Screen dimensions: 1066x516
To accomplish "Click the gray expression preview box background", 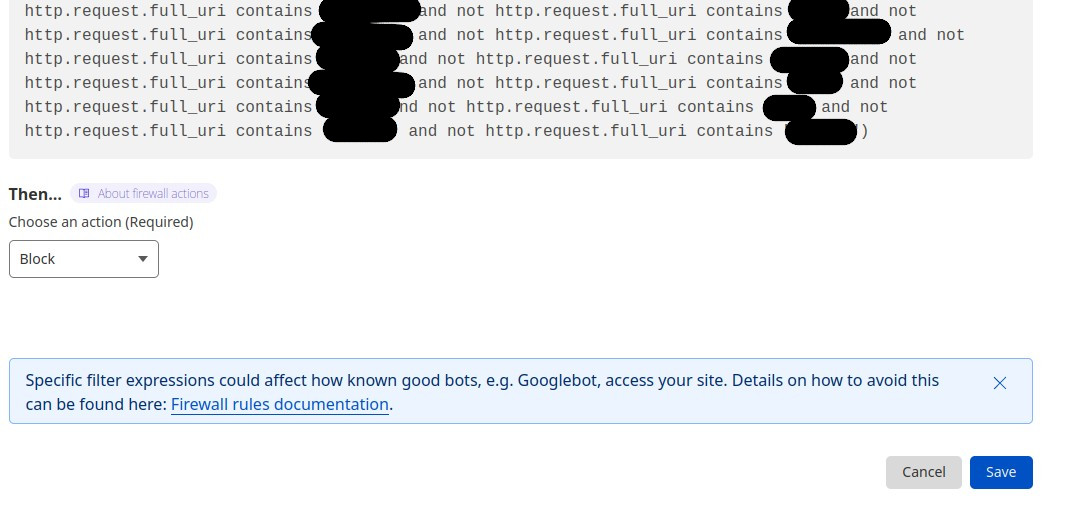I will point(521,150).
